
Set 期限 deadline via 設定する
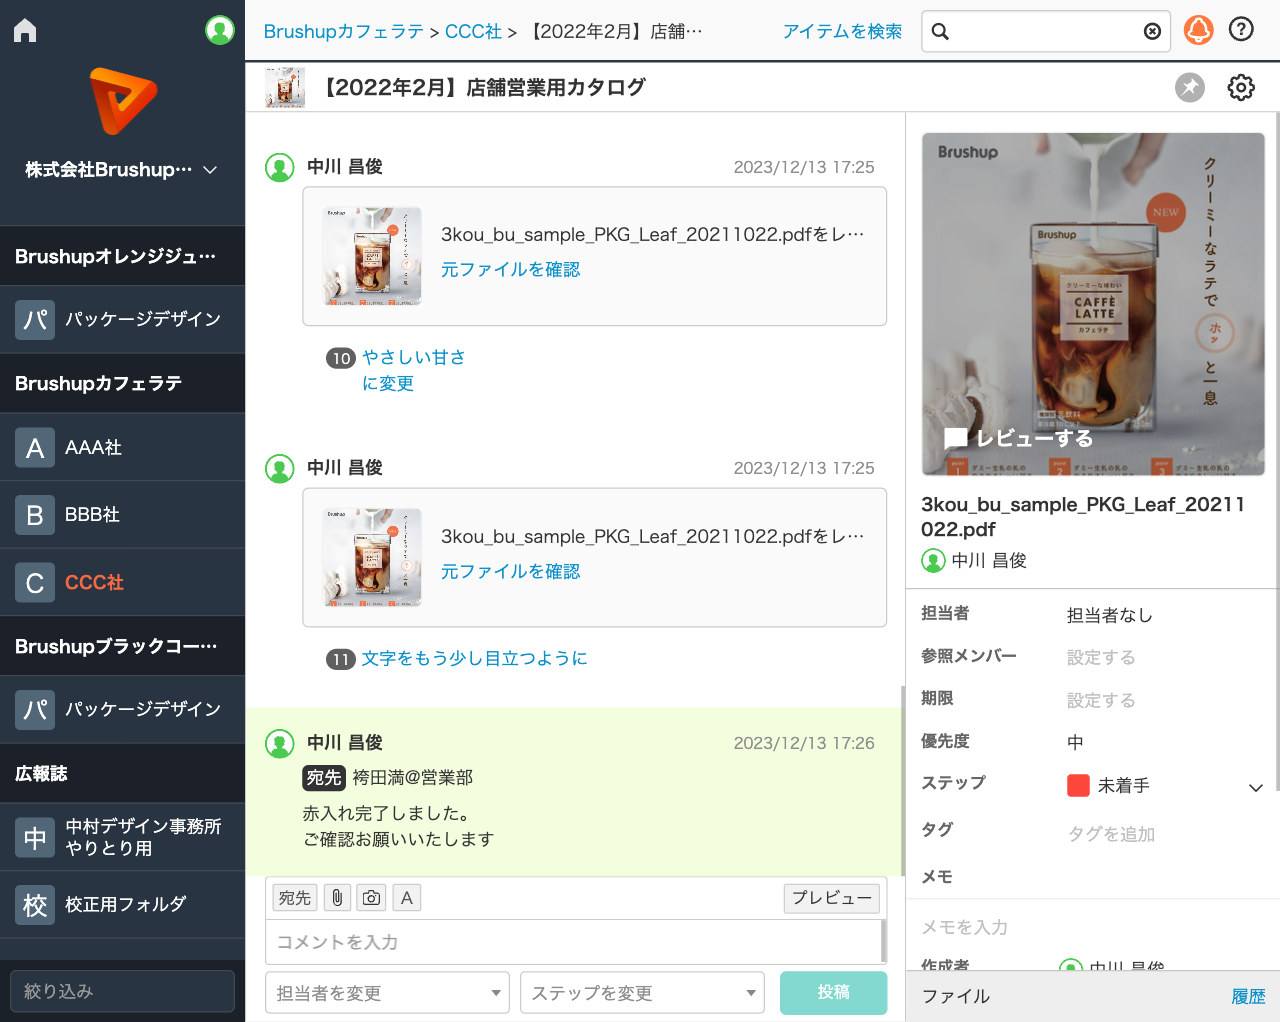click(1101, 700)
